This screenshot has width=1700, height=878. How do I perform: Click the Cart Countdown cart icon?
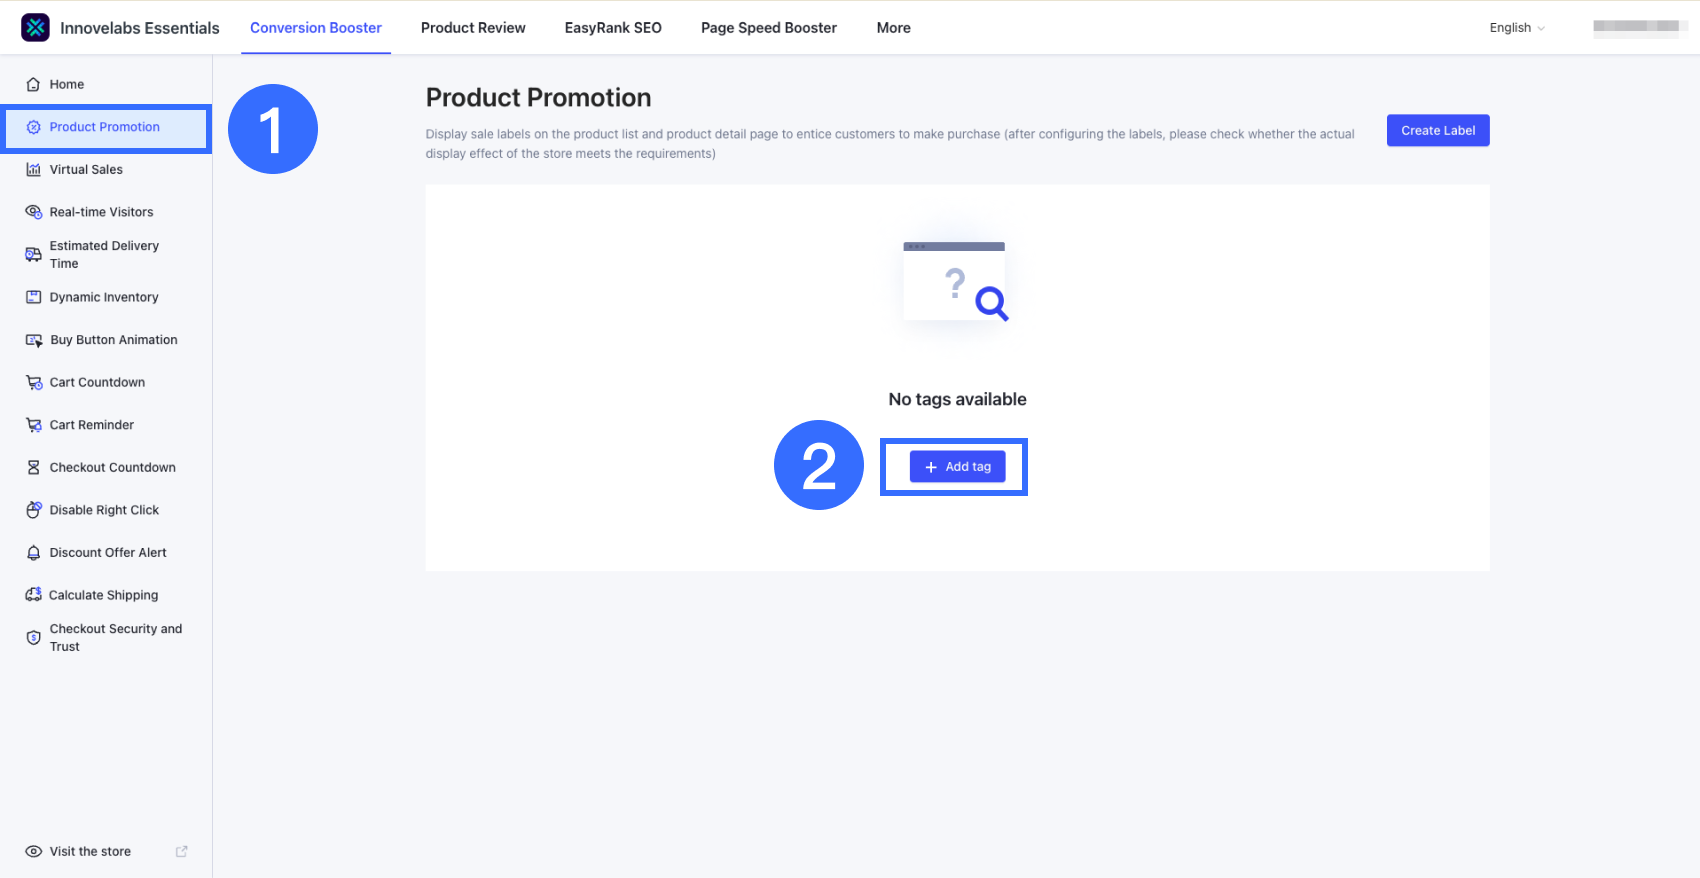[x=33, y=382]
